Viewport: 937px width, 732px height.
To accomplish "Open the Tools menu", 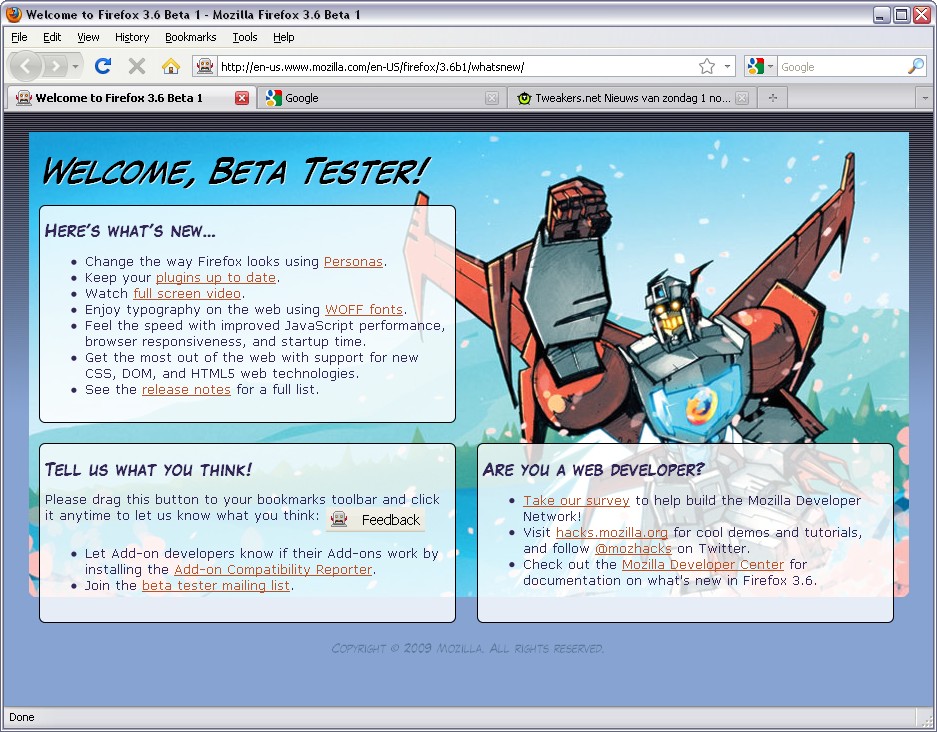I will pos(245,37).
